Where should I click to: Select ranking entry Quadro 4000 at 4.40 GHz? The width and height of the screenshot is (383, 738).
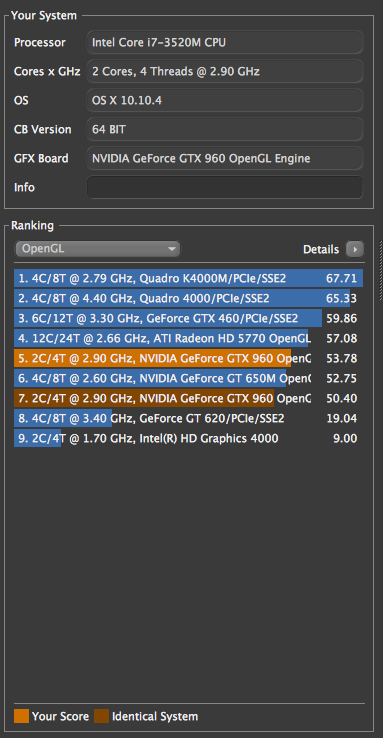[x=188, y=298]
